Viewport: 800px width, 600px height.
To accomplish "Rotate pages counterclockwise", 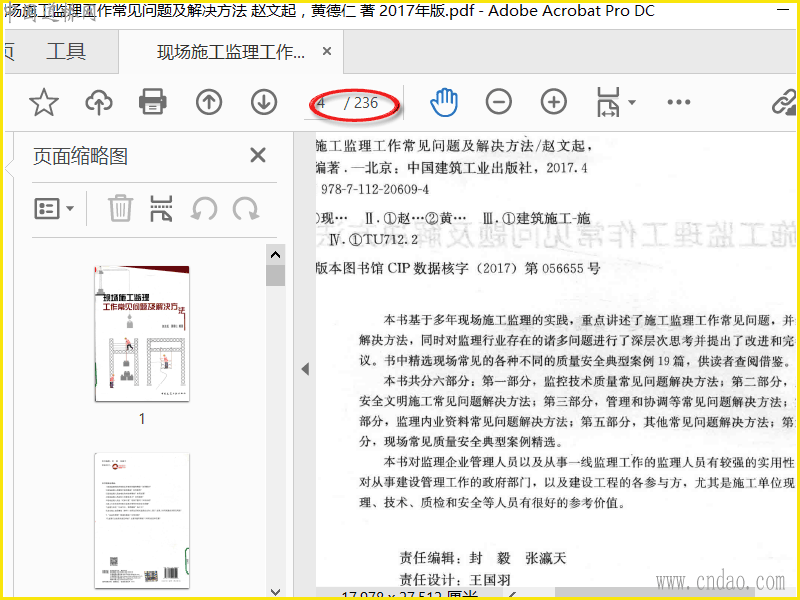I will coord(204,209).
